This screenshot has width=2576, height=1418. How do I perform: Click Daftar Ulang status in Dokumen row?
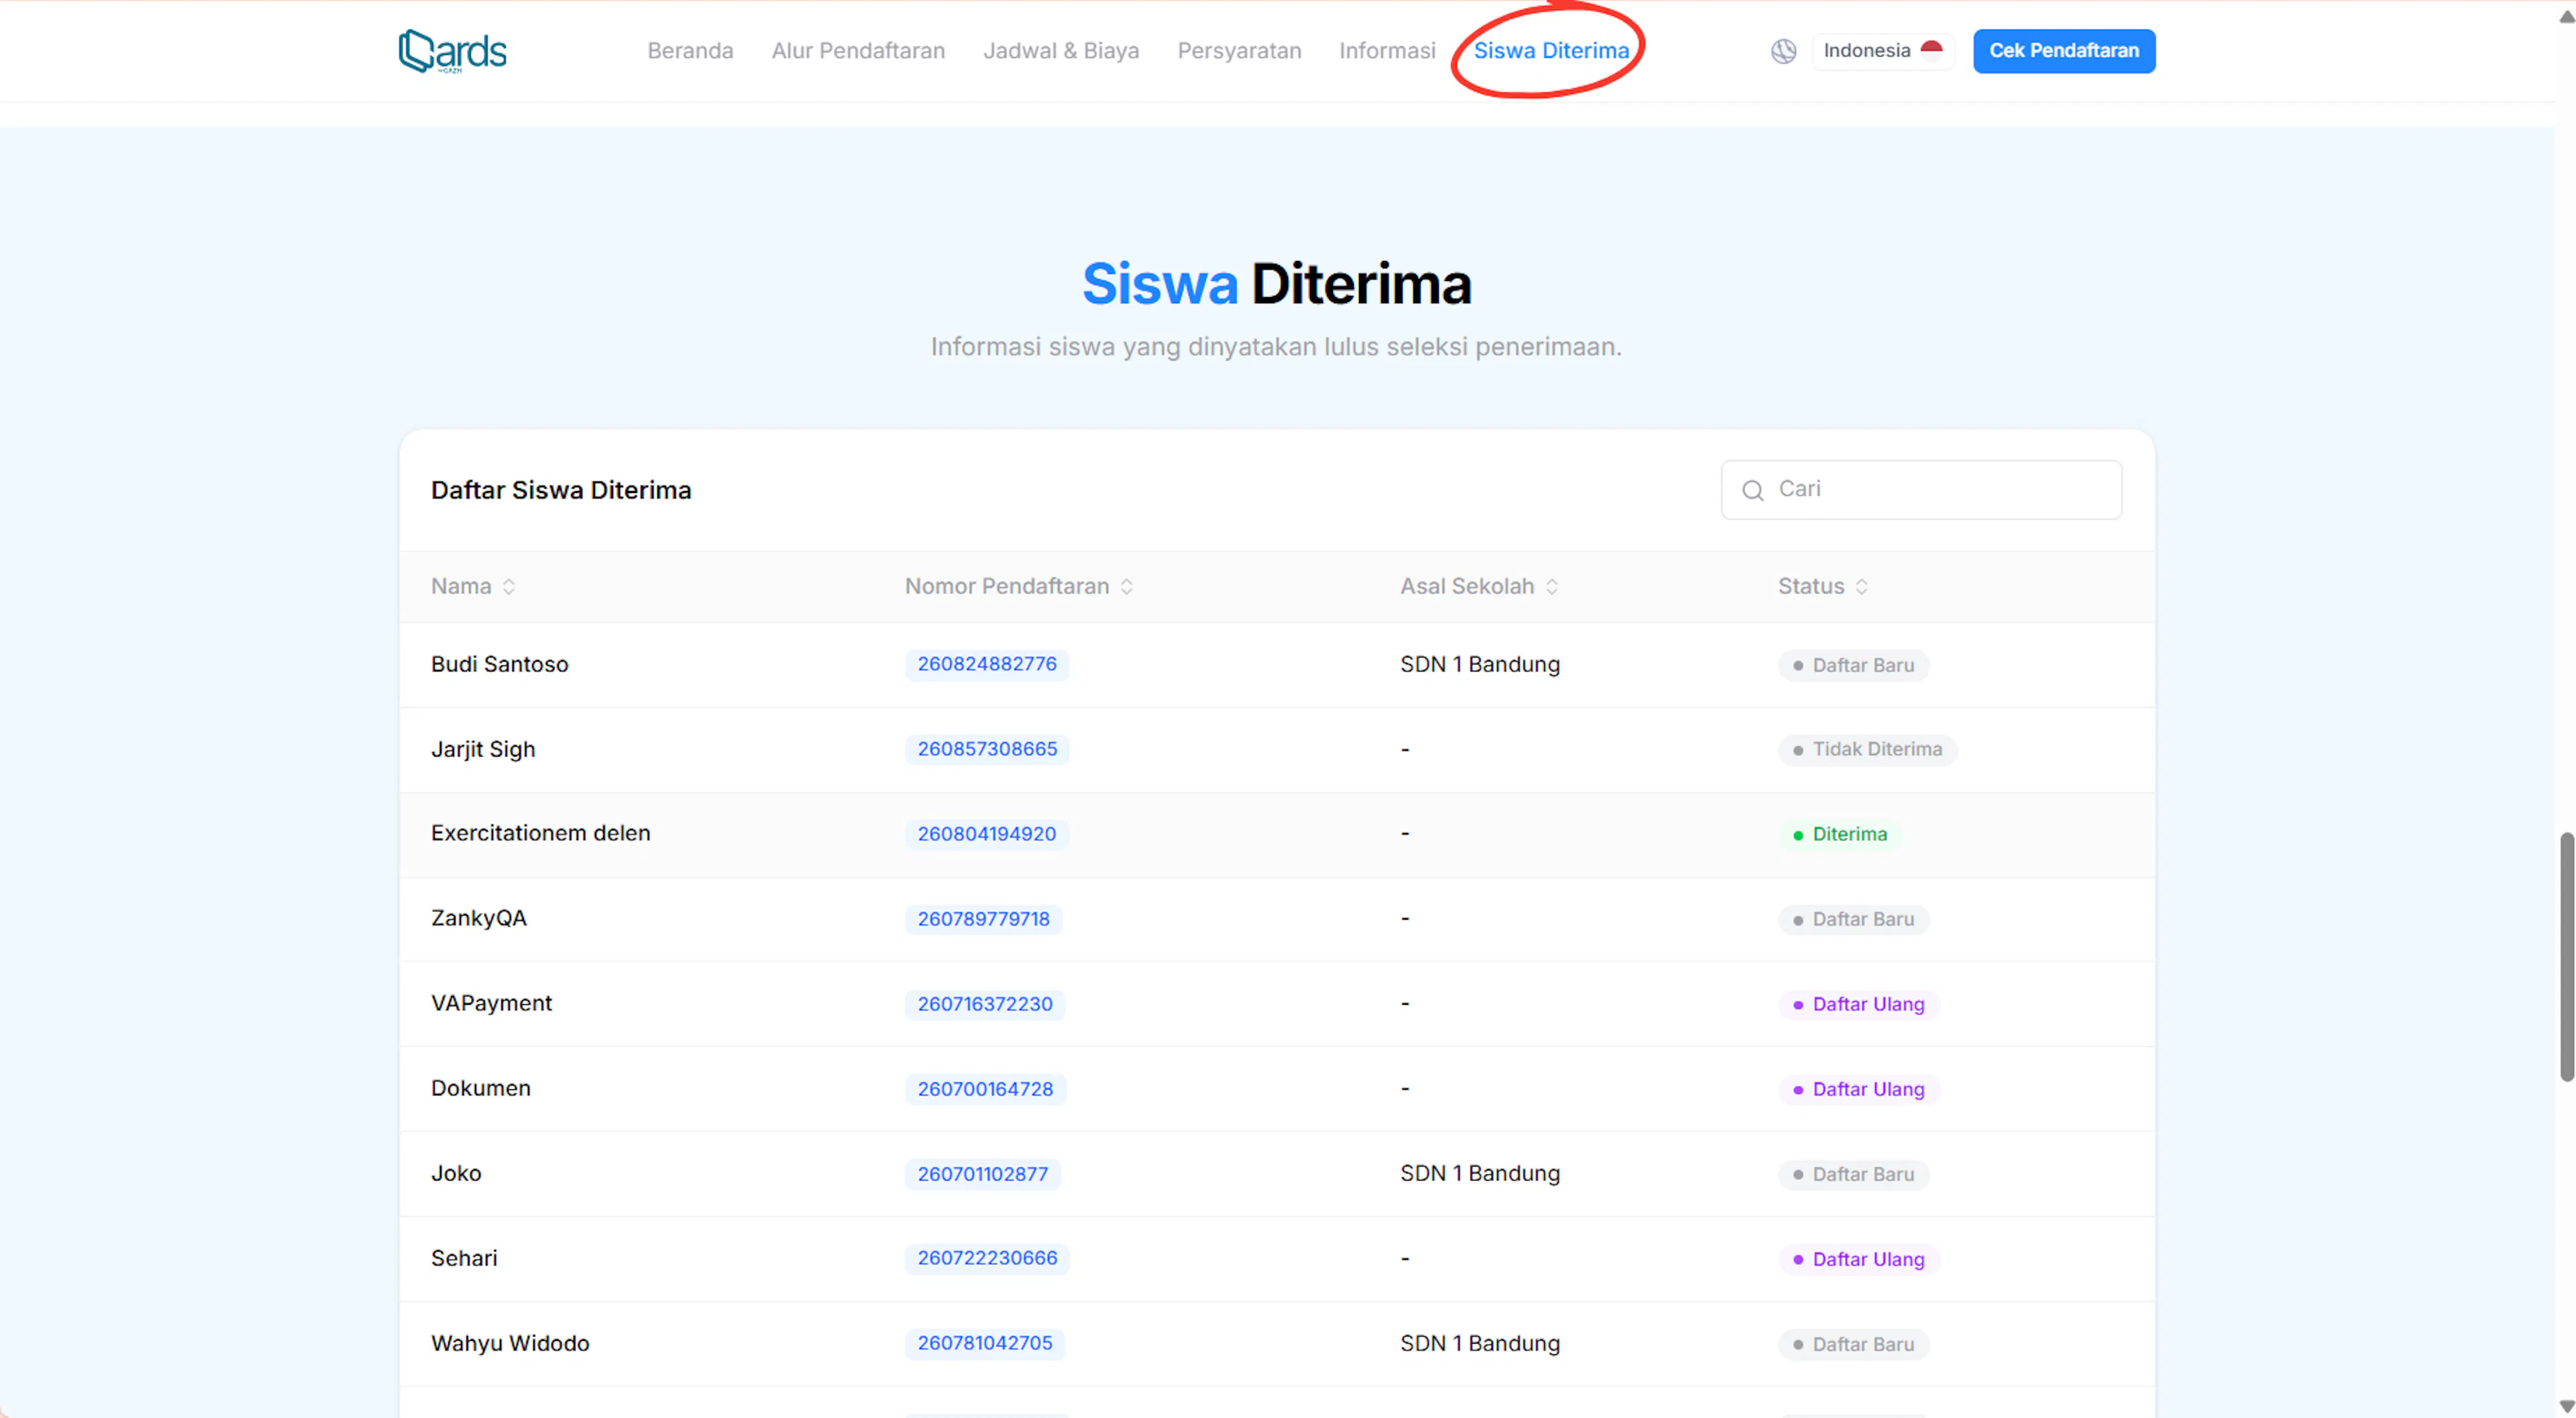(x=1858, y=1090)
